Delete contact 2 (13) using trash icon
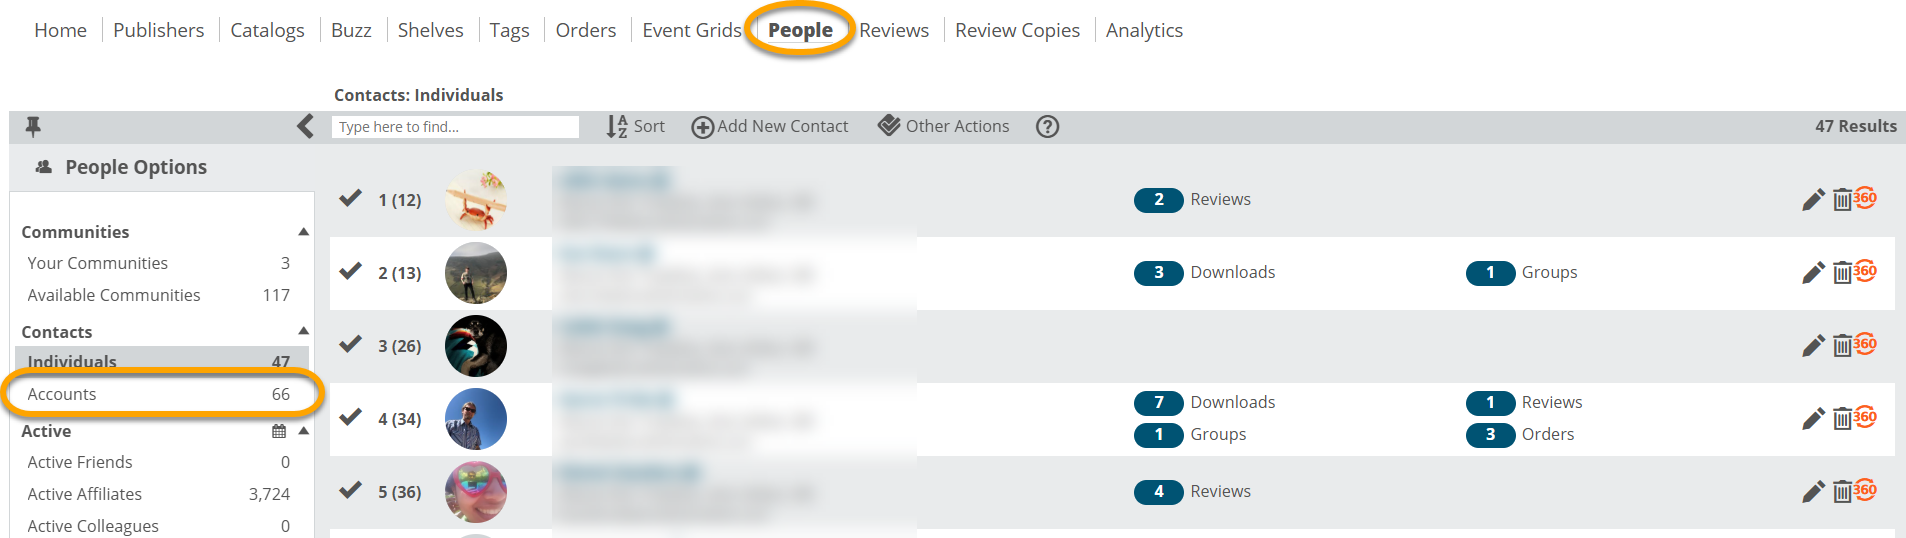The image size is (1906, 538). [x=1842, y=273]
